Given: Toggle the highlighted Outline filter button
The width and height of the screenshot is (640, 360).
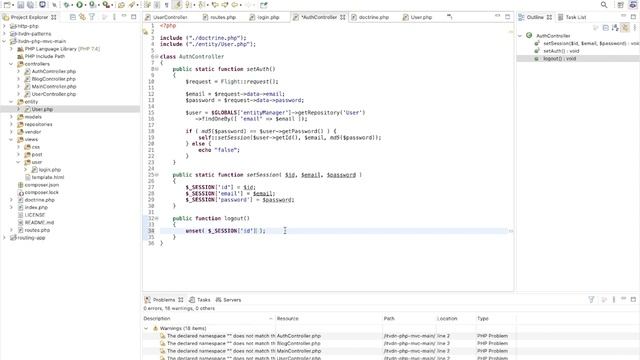Looking at the screenshot, I should (x=625, y=28).
